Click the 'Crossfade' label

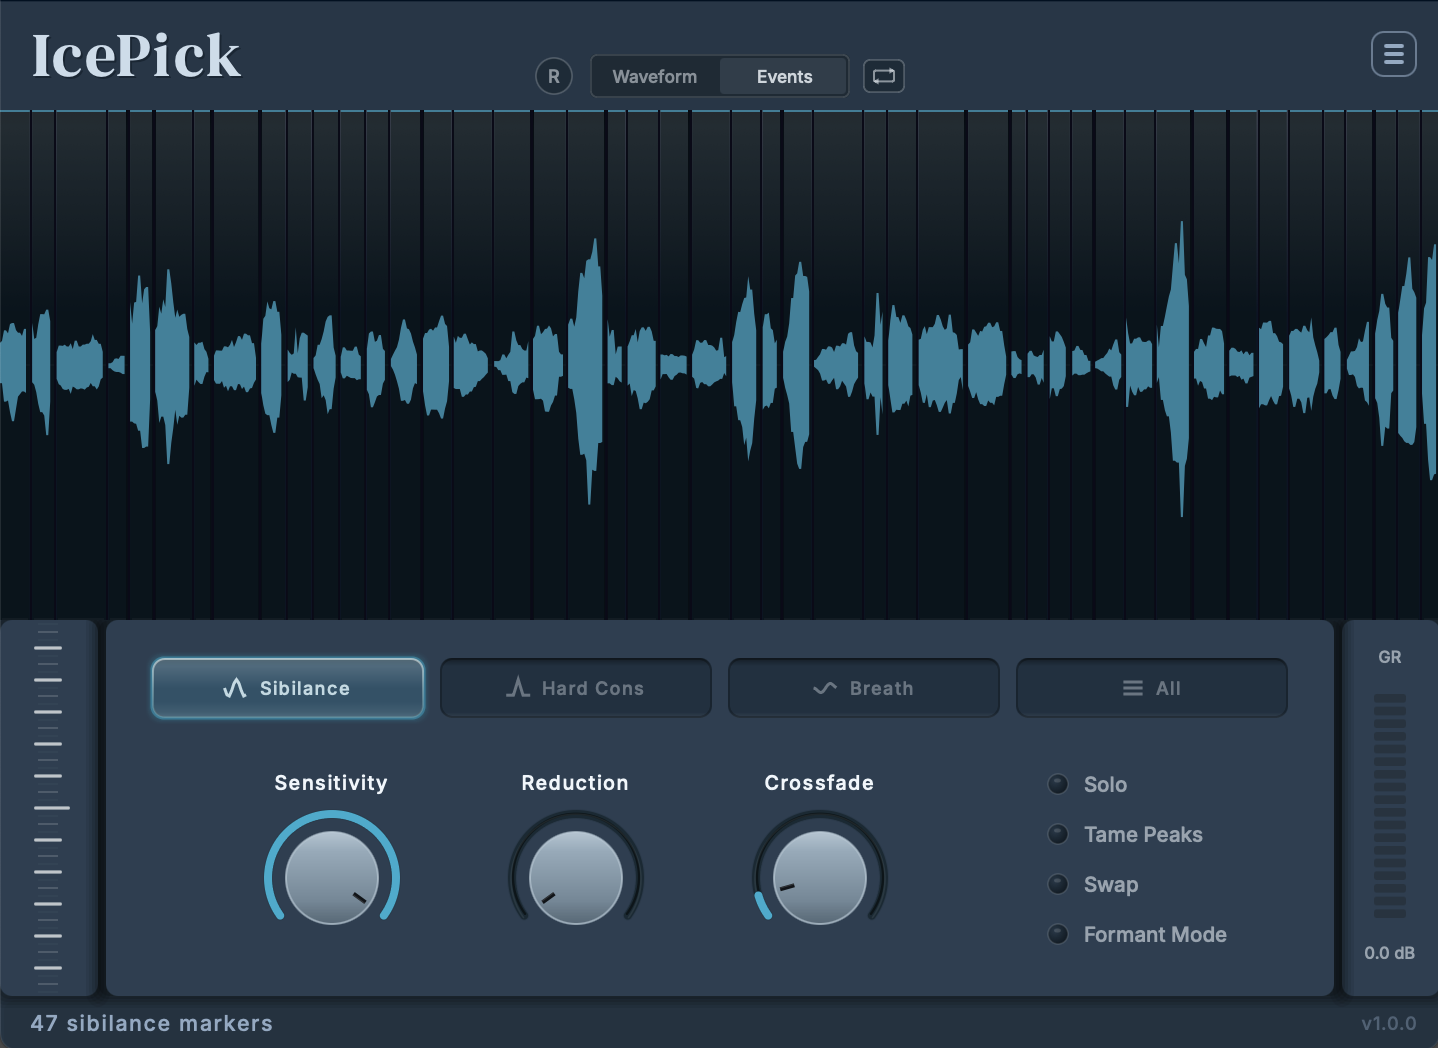tap(819, 783)
